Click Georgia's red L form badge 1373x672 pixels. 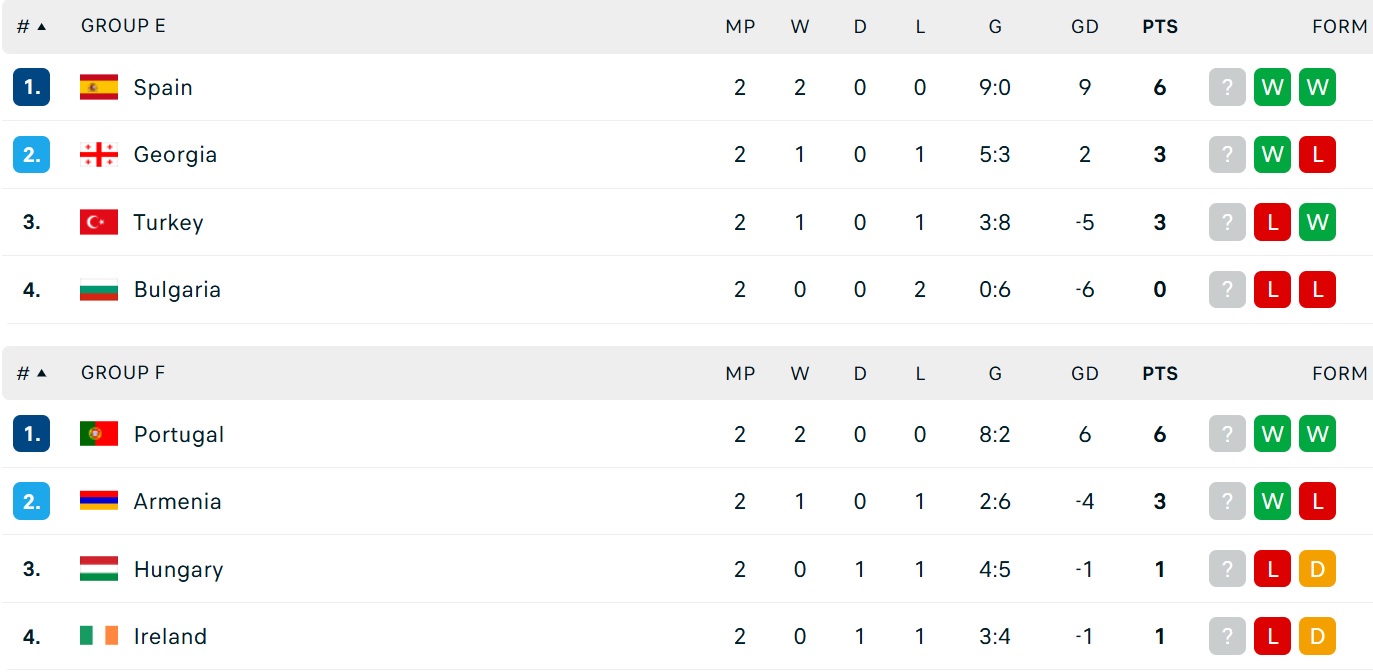1317,154
